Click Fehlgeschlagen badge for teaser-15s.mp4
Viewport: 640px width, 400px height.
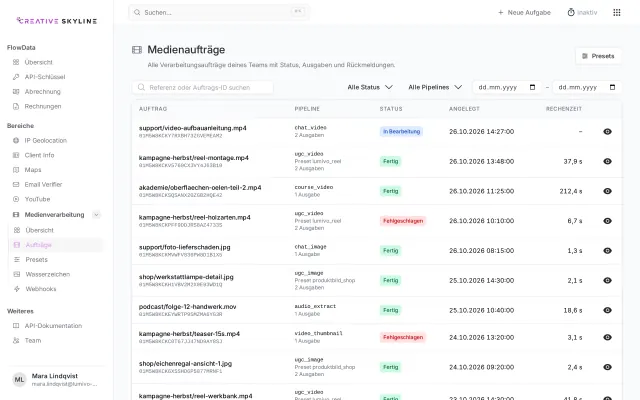coord(403,337)
